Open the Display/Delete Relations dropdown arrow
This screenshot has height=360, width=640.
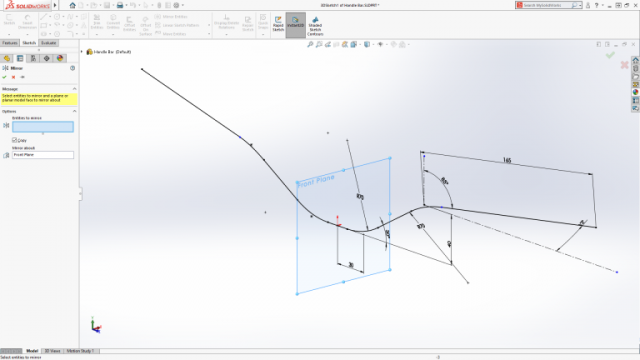click(x=227, y=34)
